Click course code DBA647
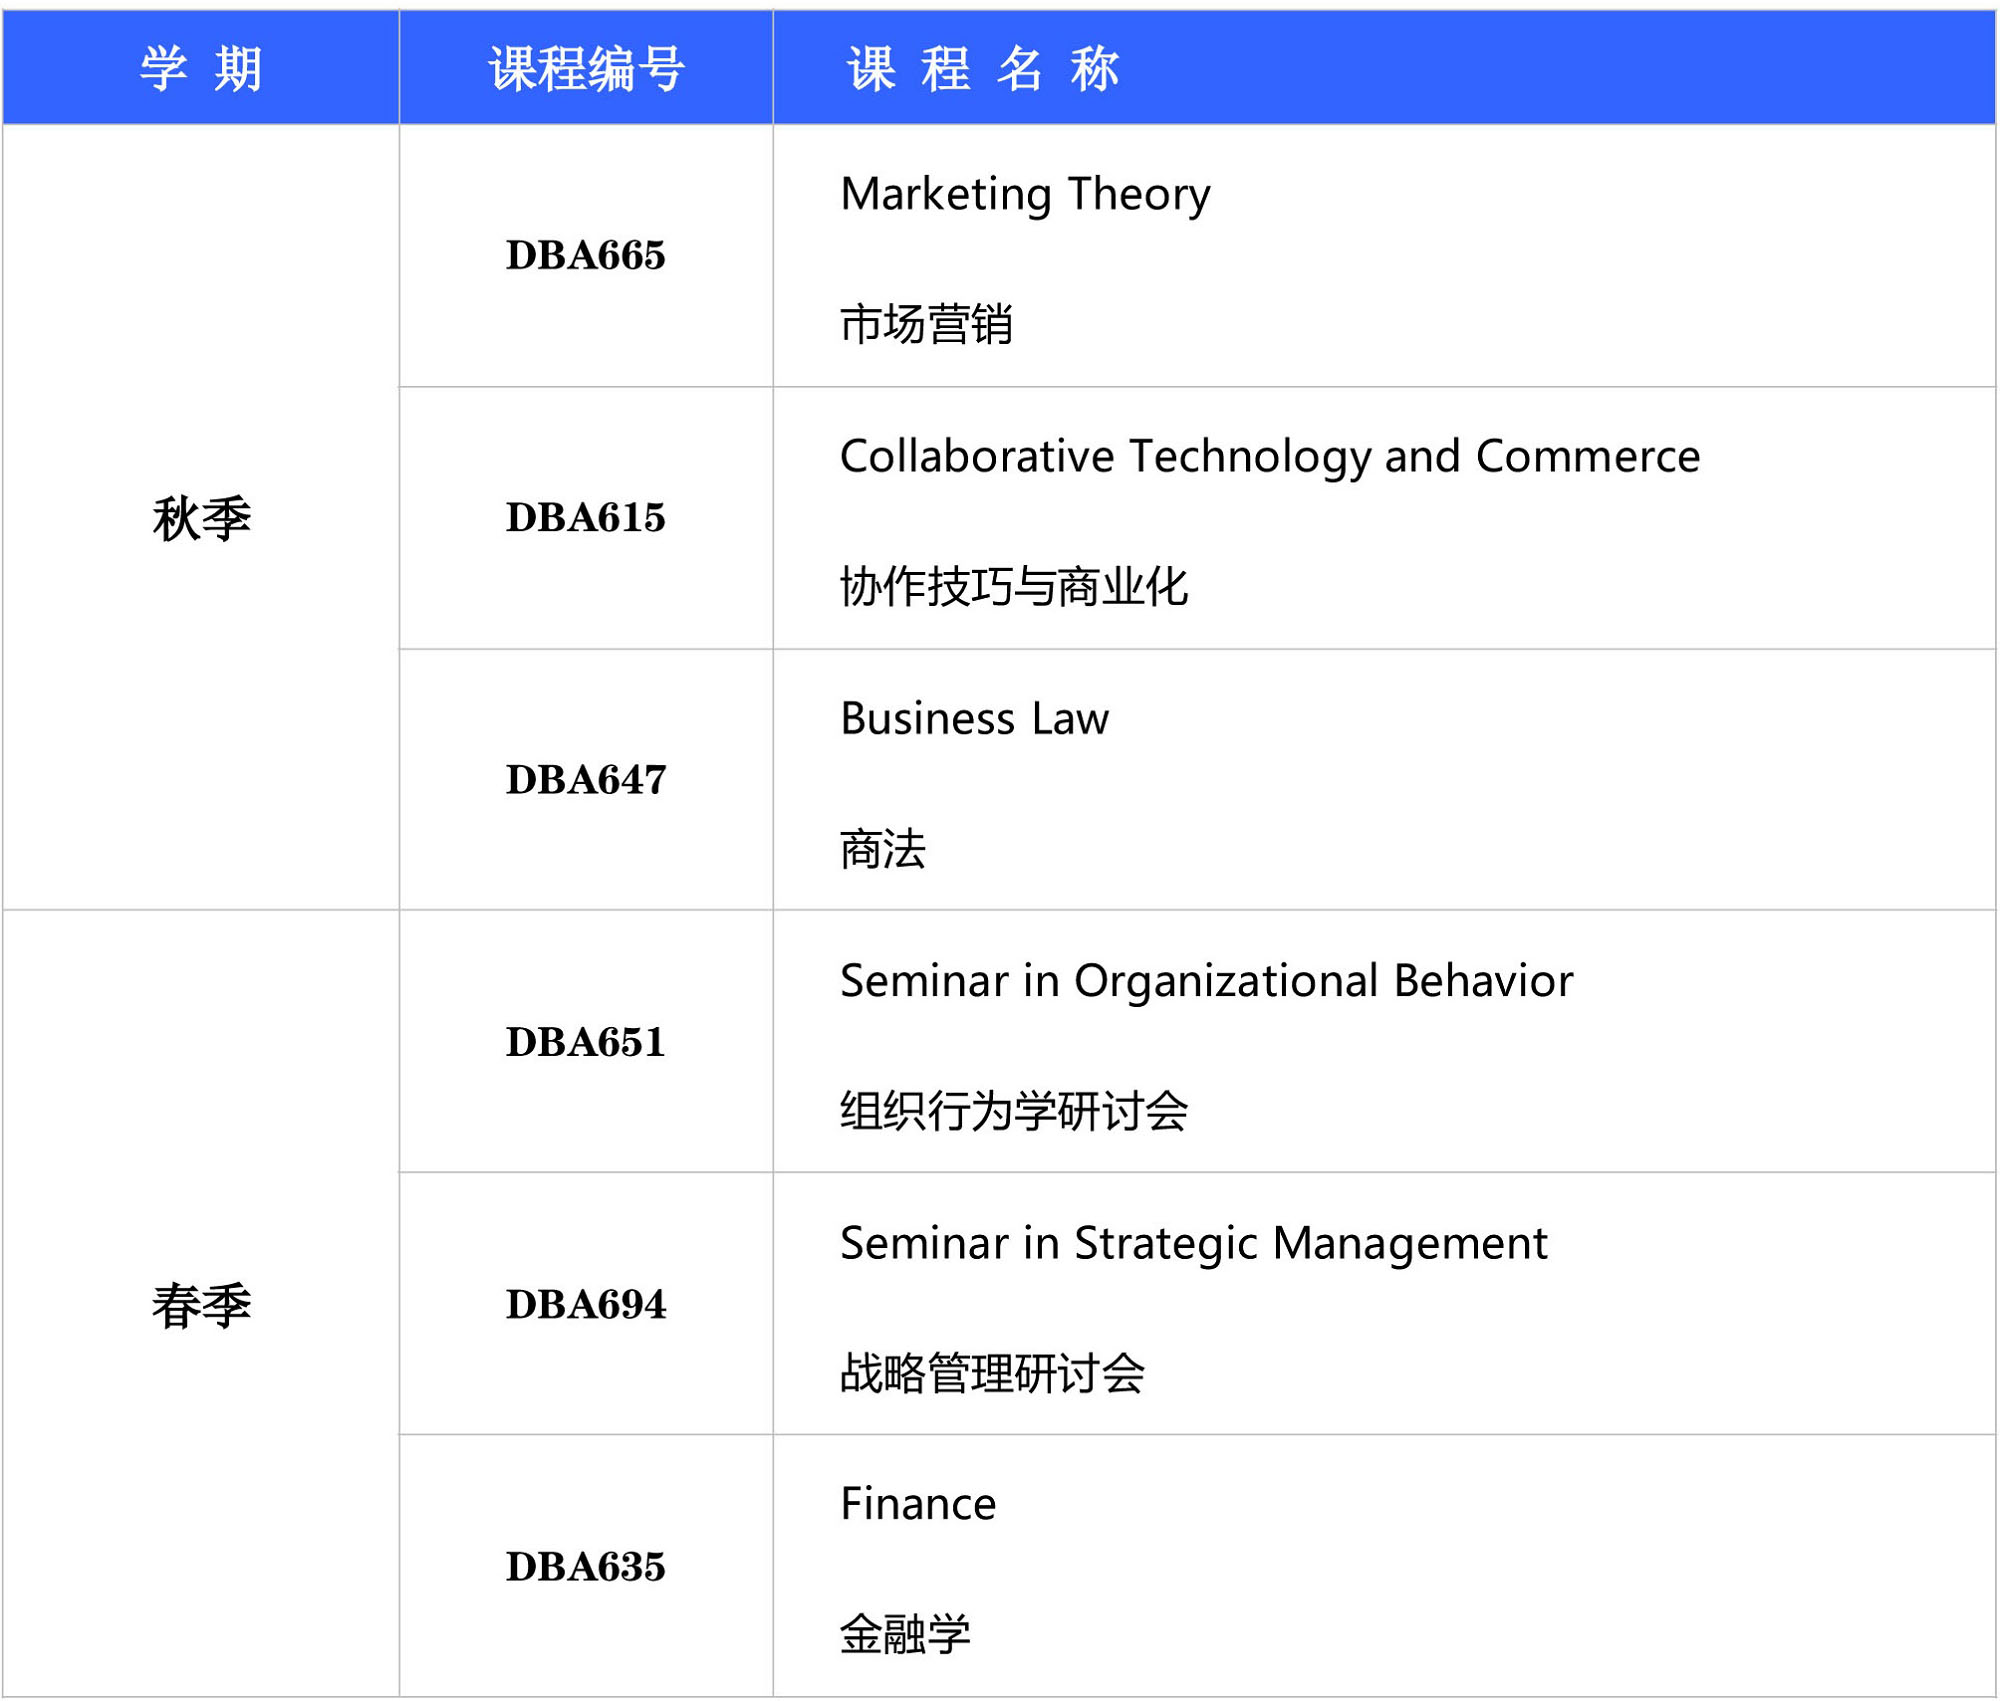The width and height of the screenshot is (2000, 1701). 586,780
